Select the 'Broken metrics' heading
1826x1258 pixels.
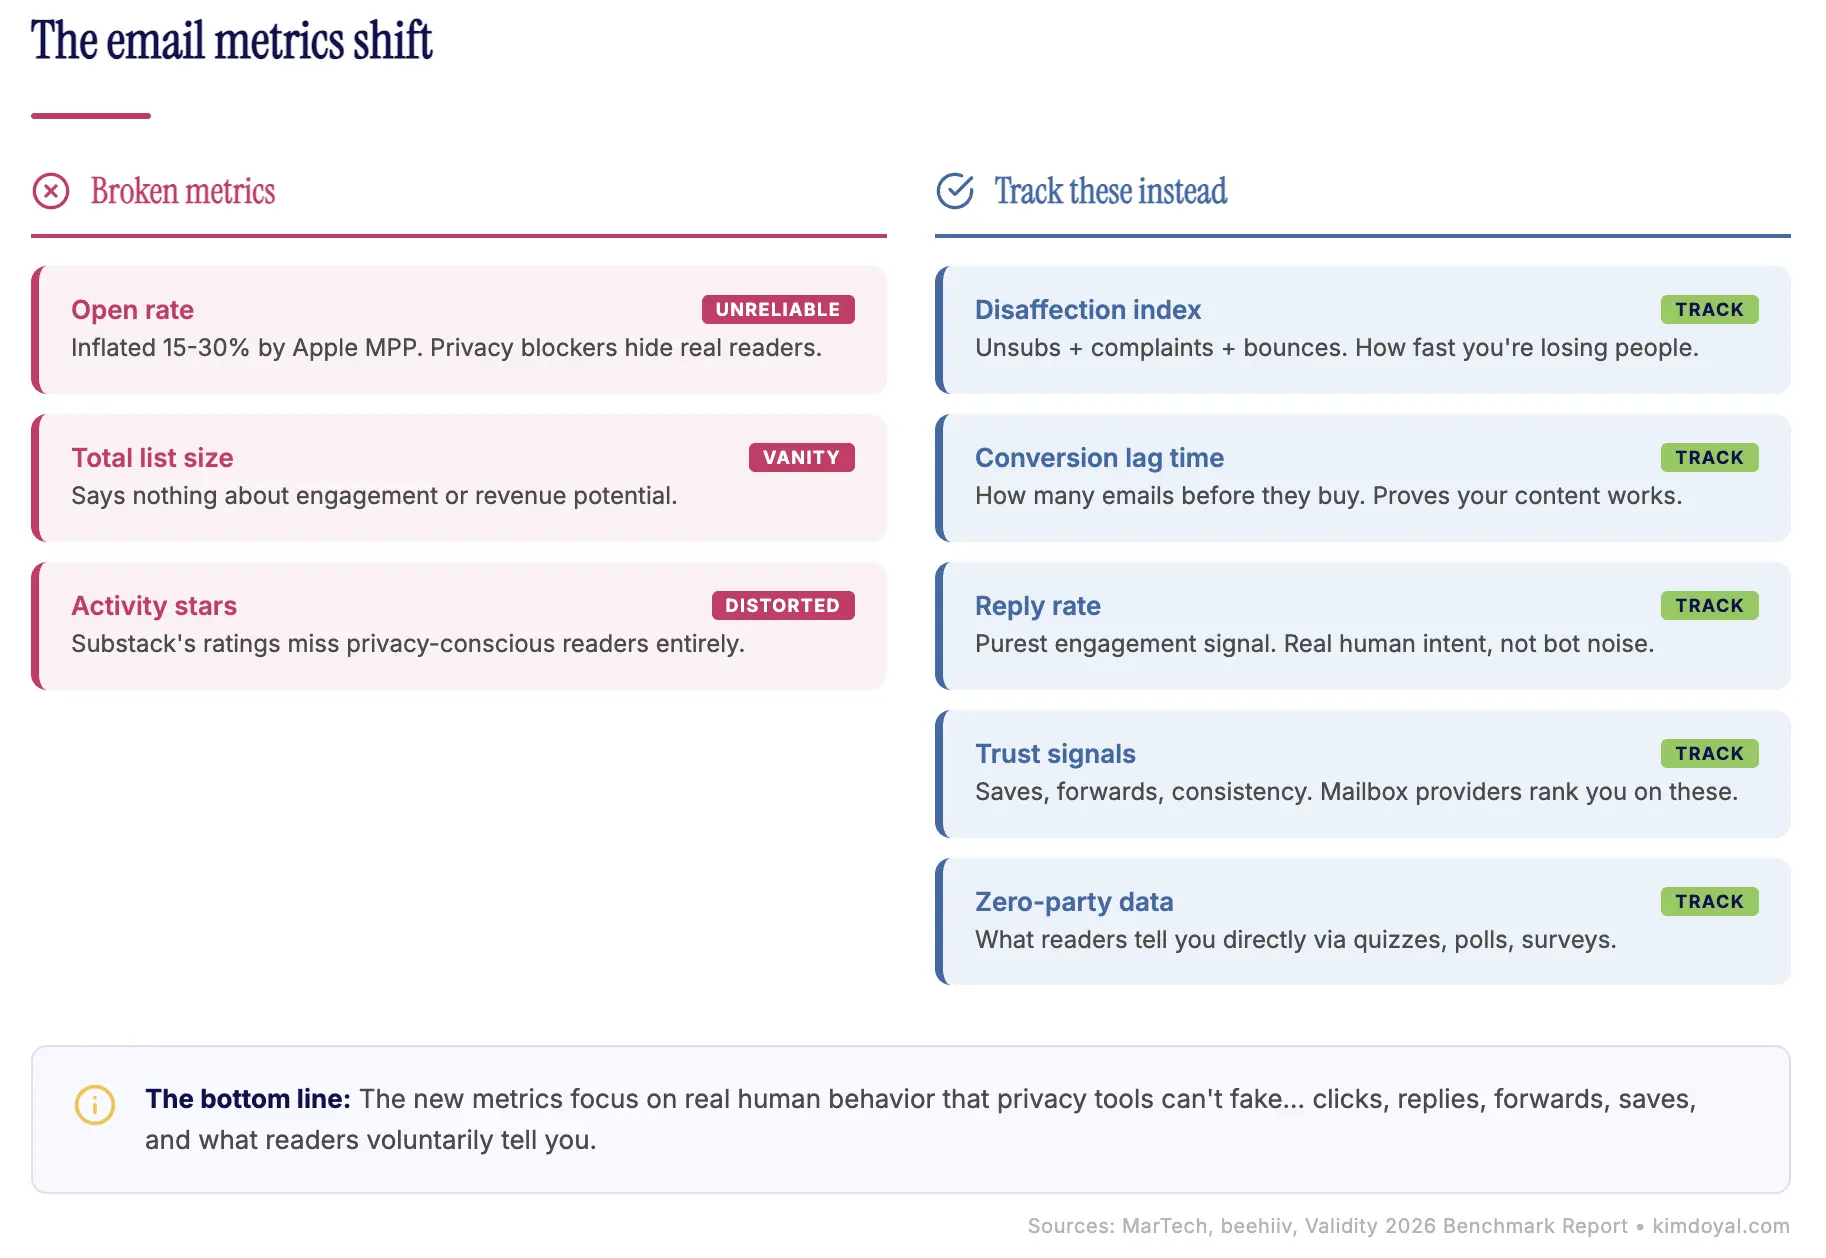(x=183, y=191)
